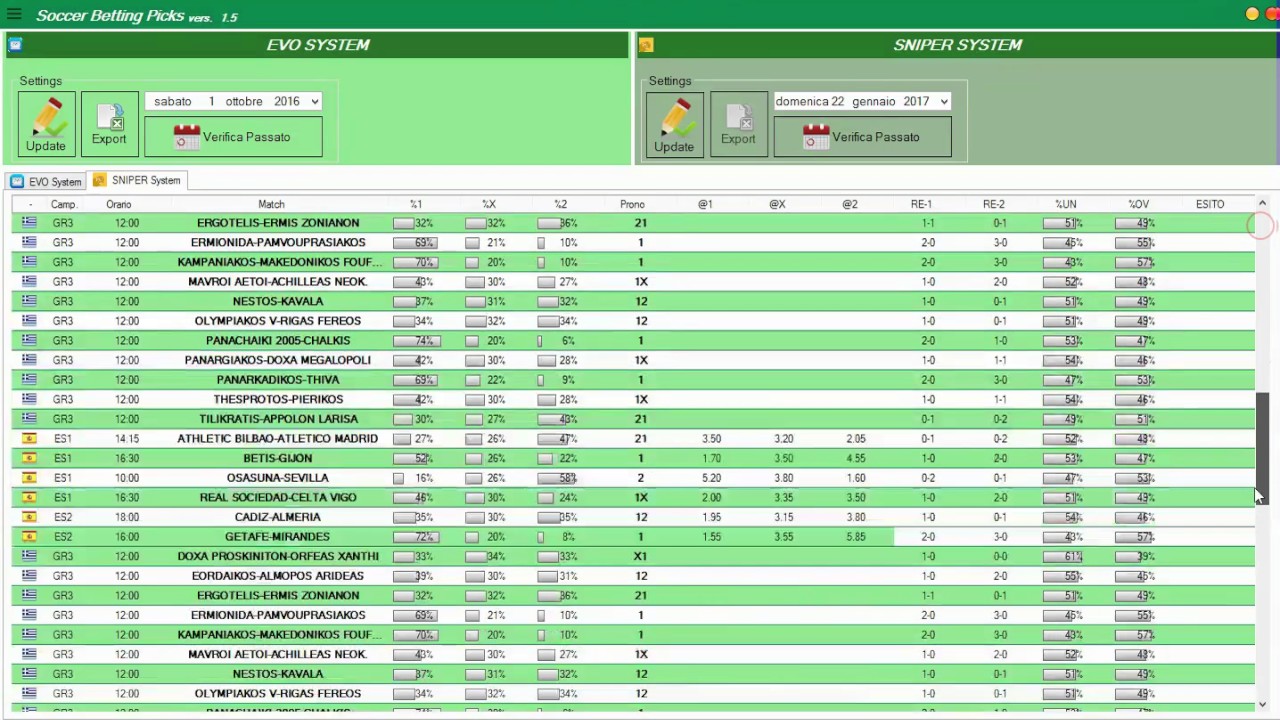Open the hamburger menu icon
Screen dimensions: 1280x720
click(14, 14)
